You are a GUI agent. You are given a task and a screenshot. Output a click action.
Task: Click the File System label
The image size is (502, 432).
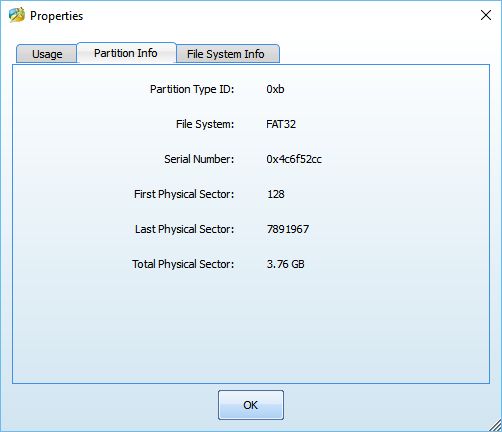pos(205,124)
